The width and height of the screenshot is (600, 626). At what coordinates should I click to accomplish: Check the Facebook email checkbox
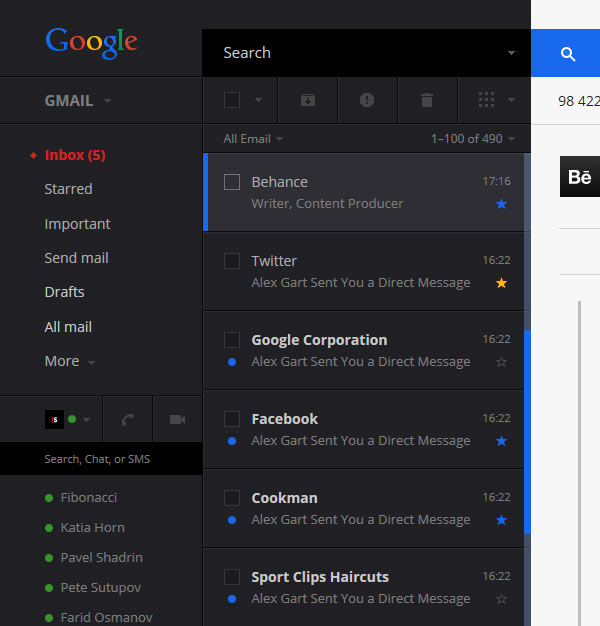point(232,419)
